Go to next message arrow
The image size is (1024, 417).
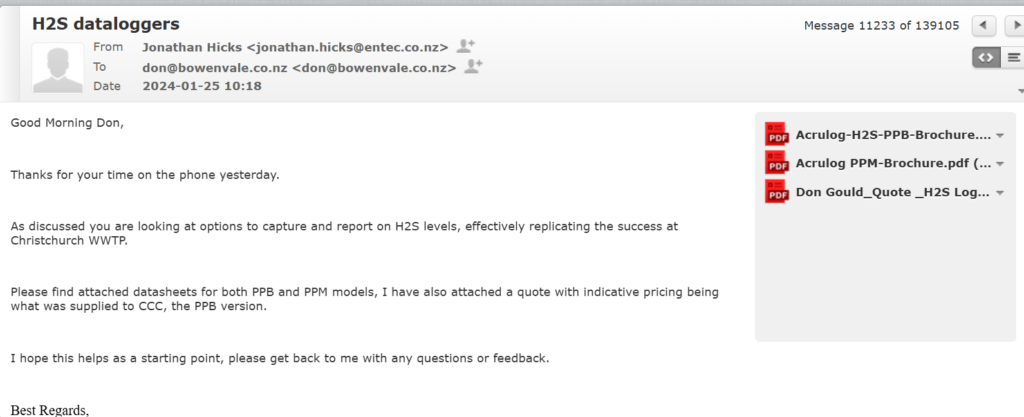[x=1015, y=26]
